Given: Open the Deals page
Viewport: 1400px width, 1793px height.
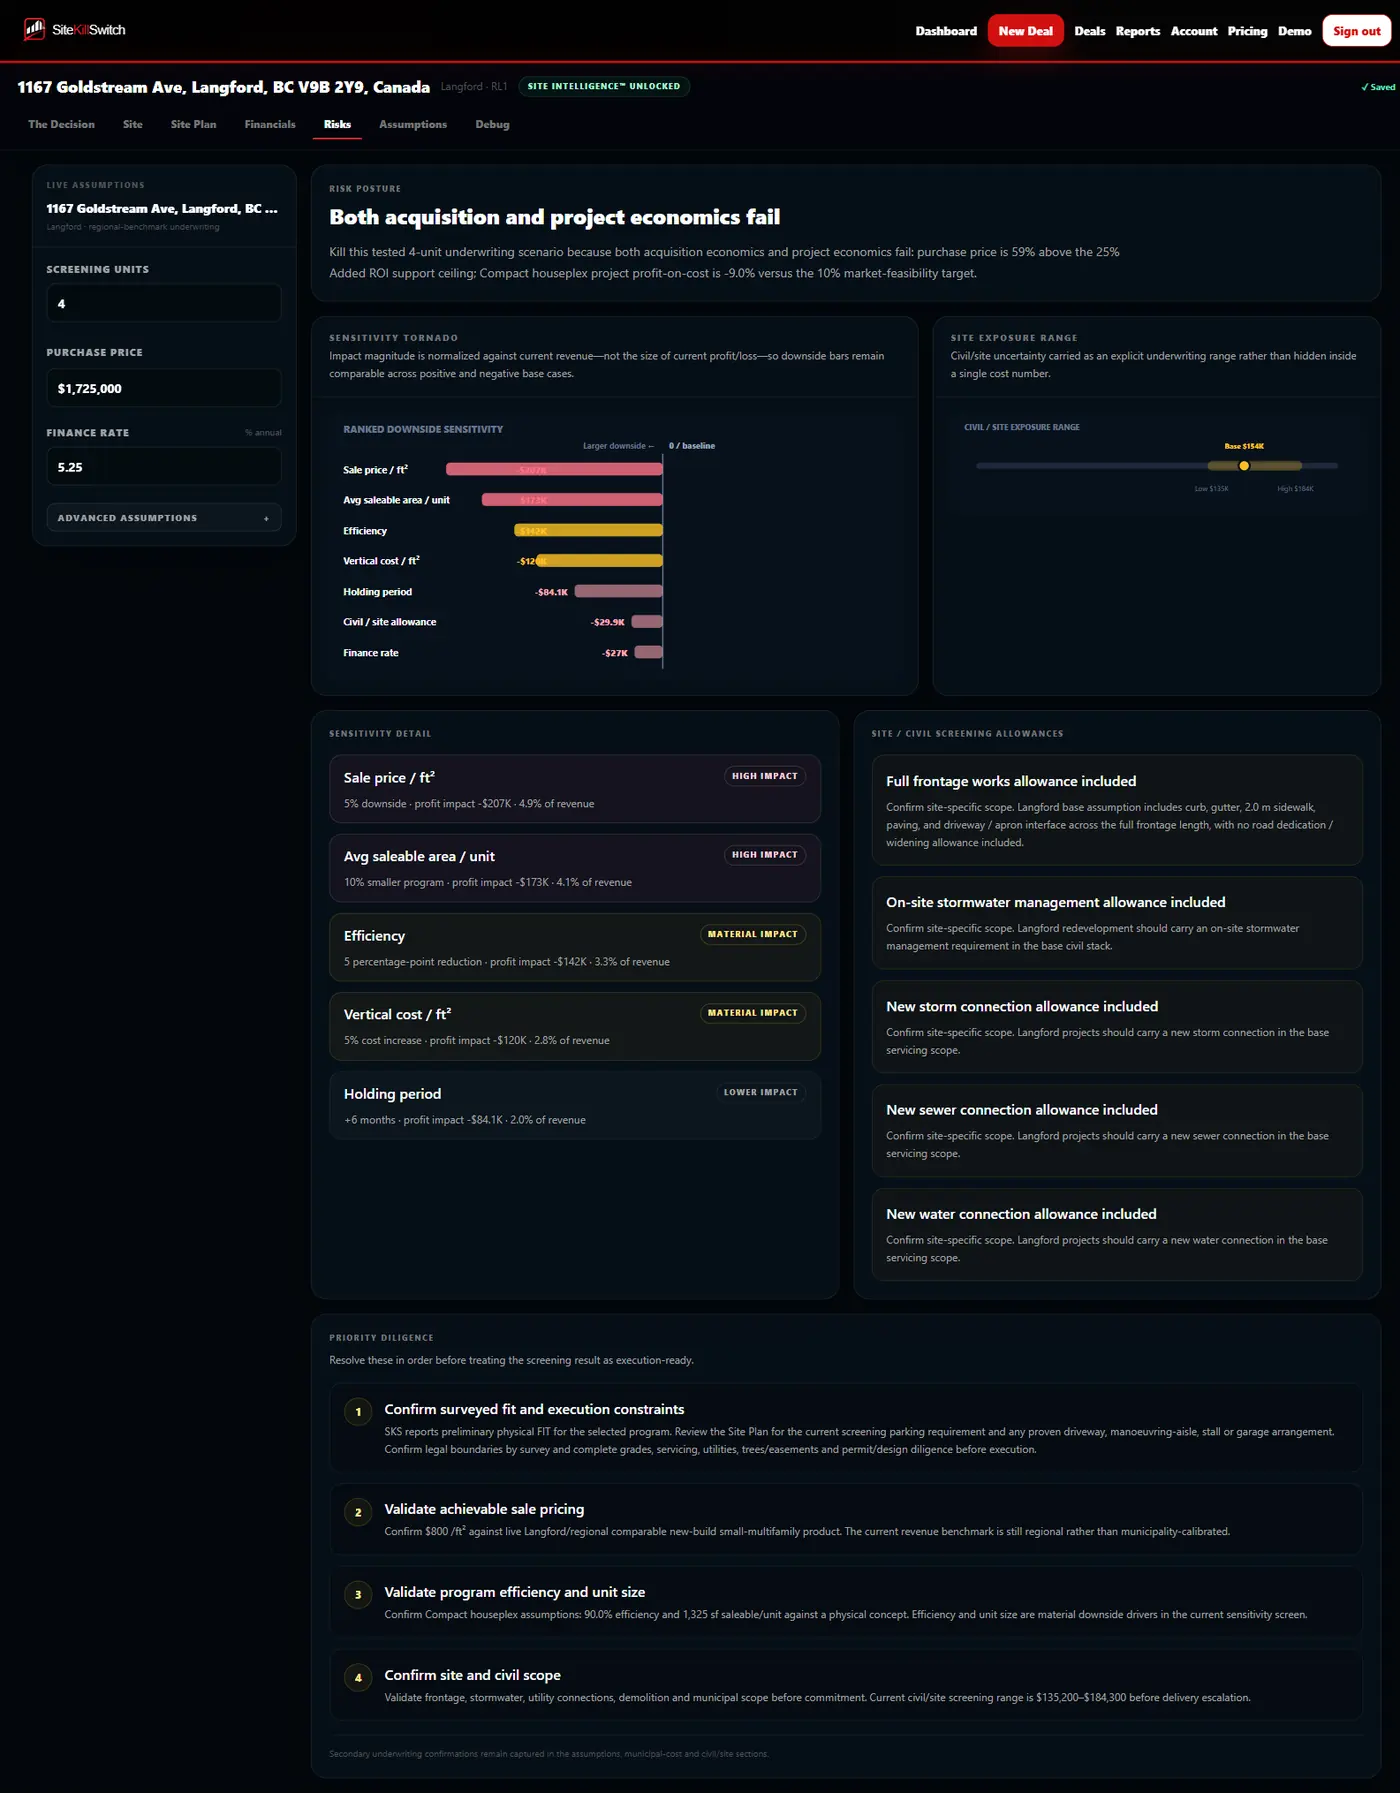Looking at the screenshot, I should click(x=1089, y=31).
